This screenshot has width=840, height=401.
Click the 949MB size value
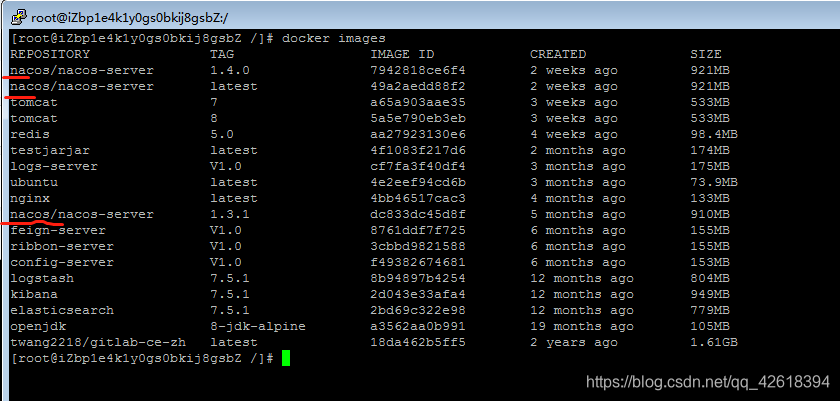(710, 295)
